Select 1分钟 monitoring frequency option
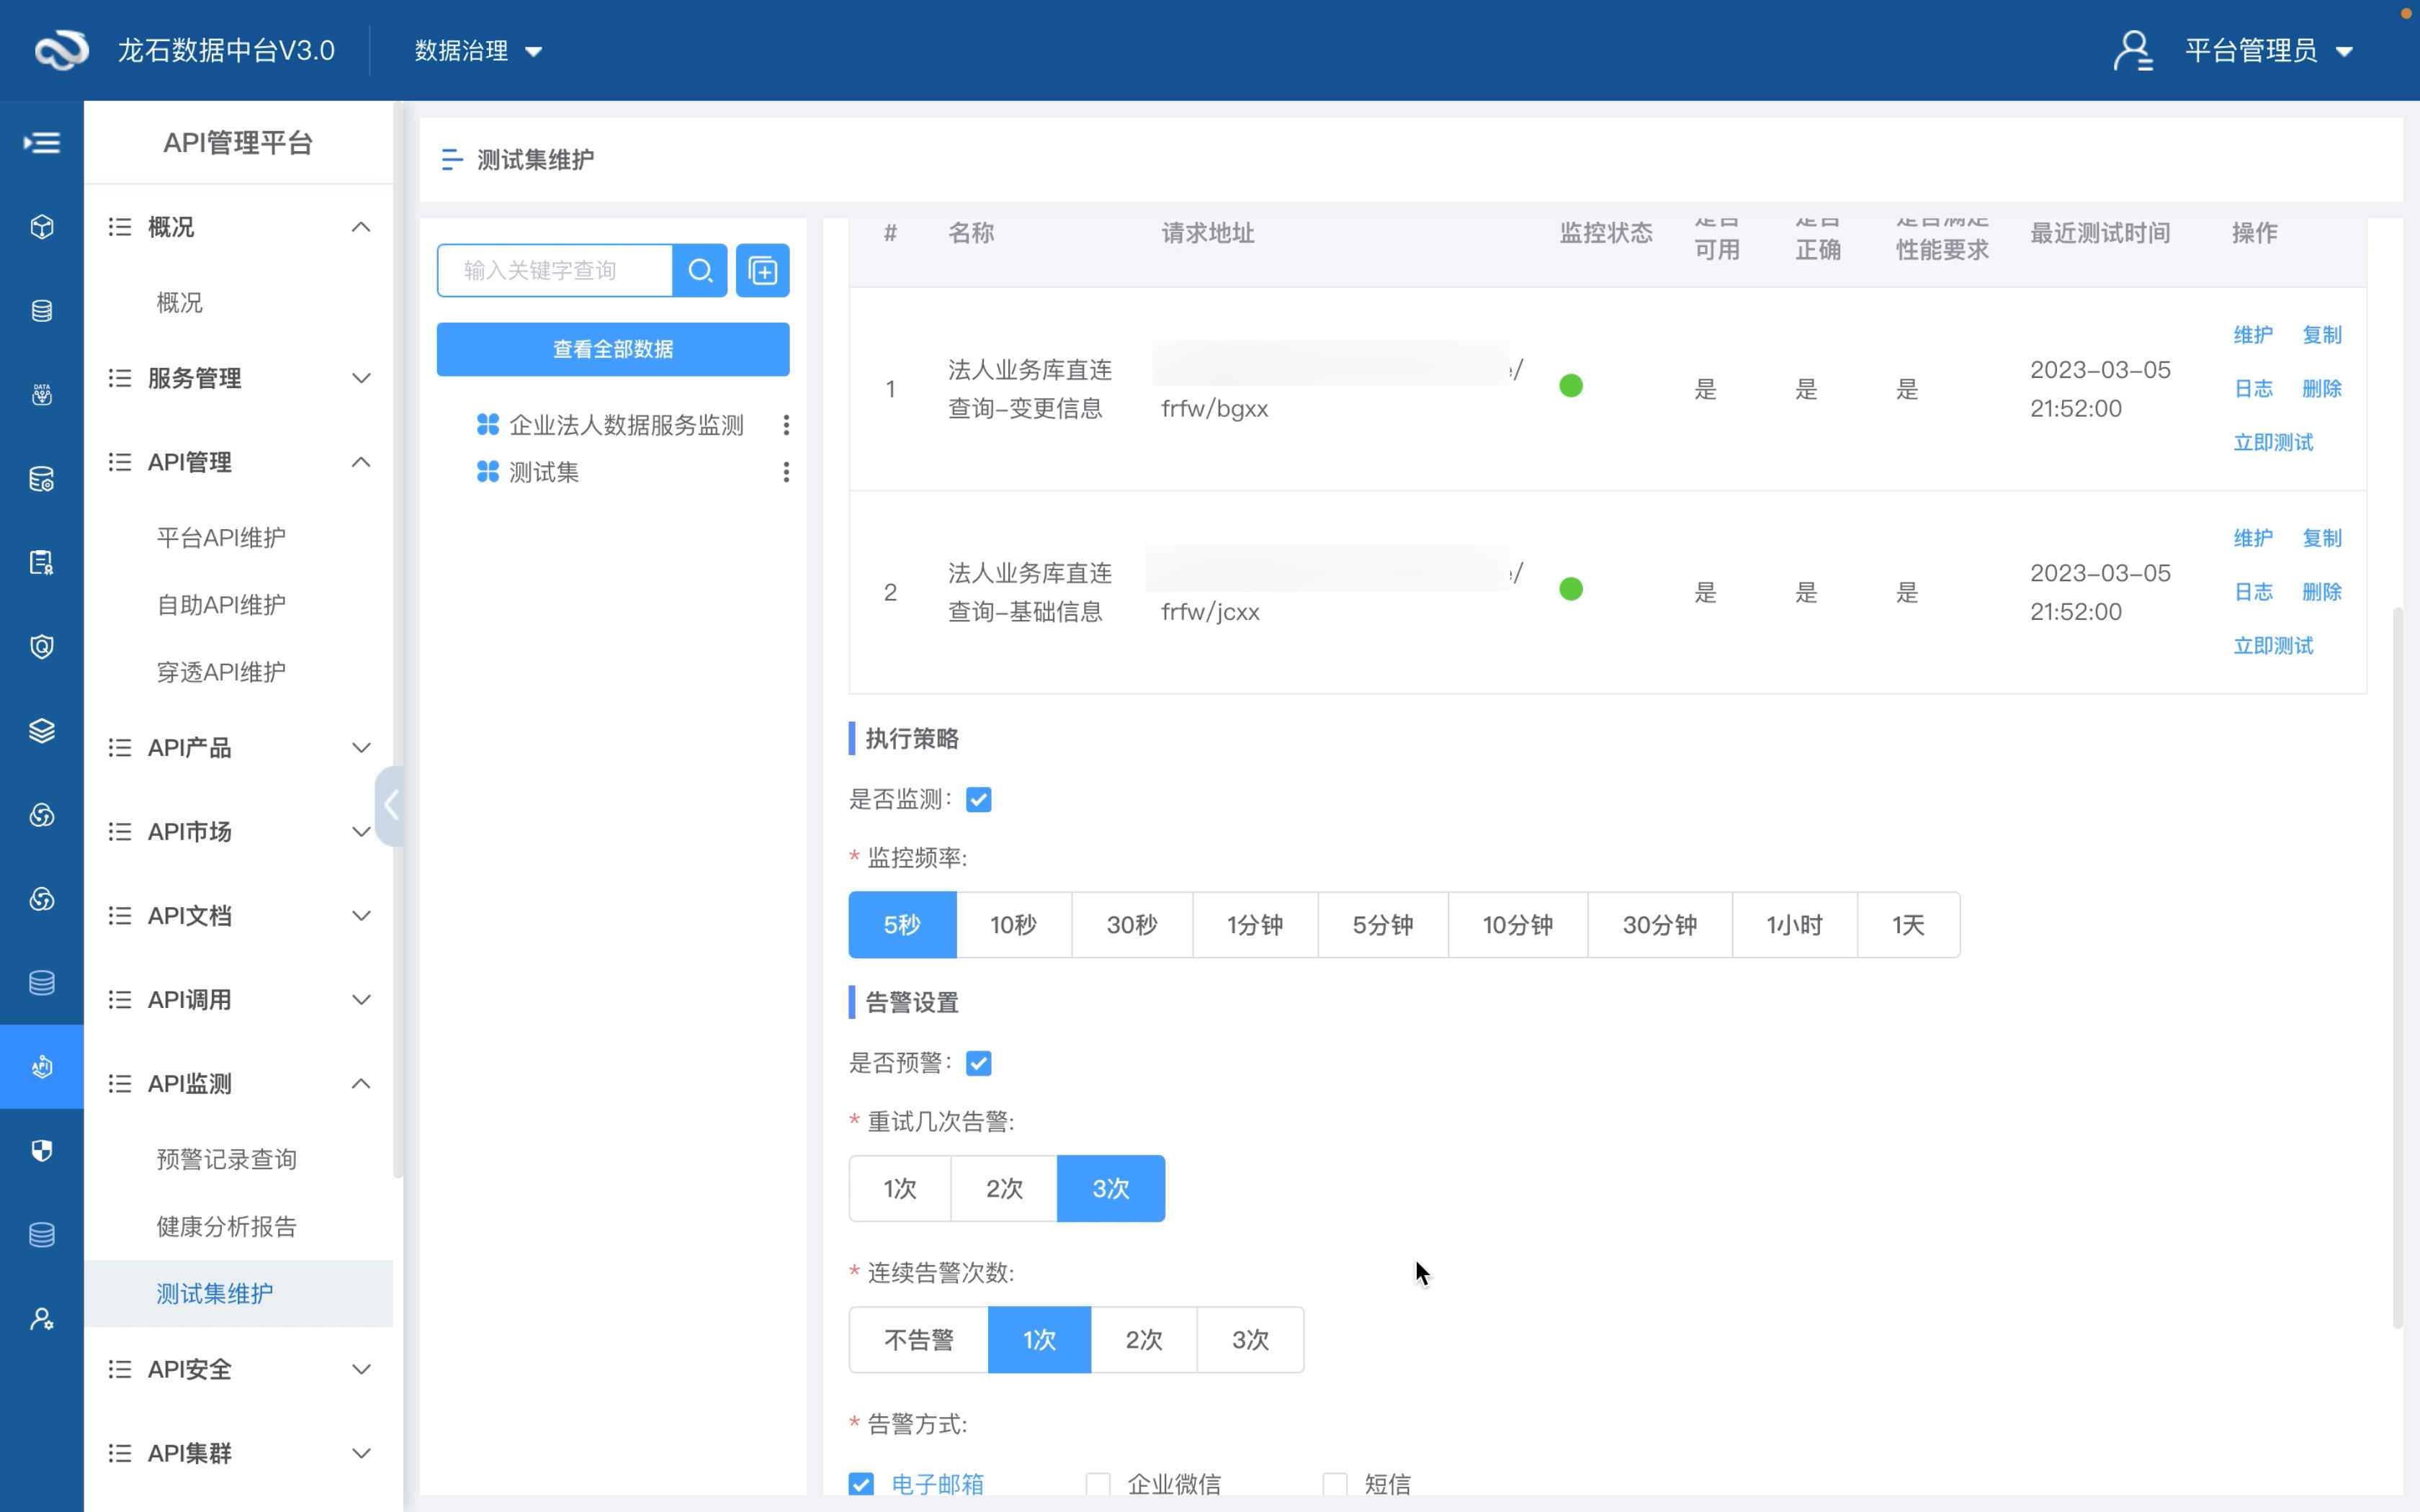Viewport: 2420px width, 1512px height. (x=1254, y=925)
